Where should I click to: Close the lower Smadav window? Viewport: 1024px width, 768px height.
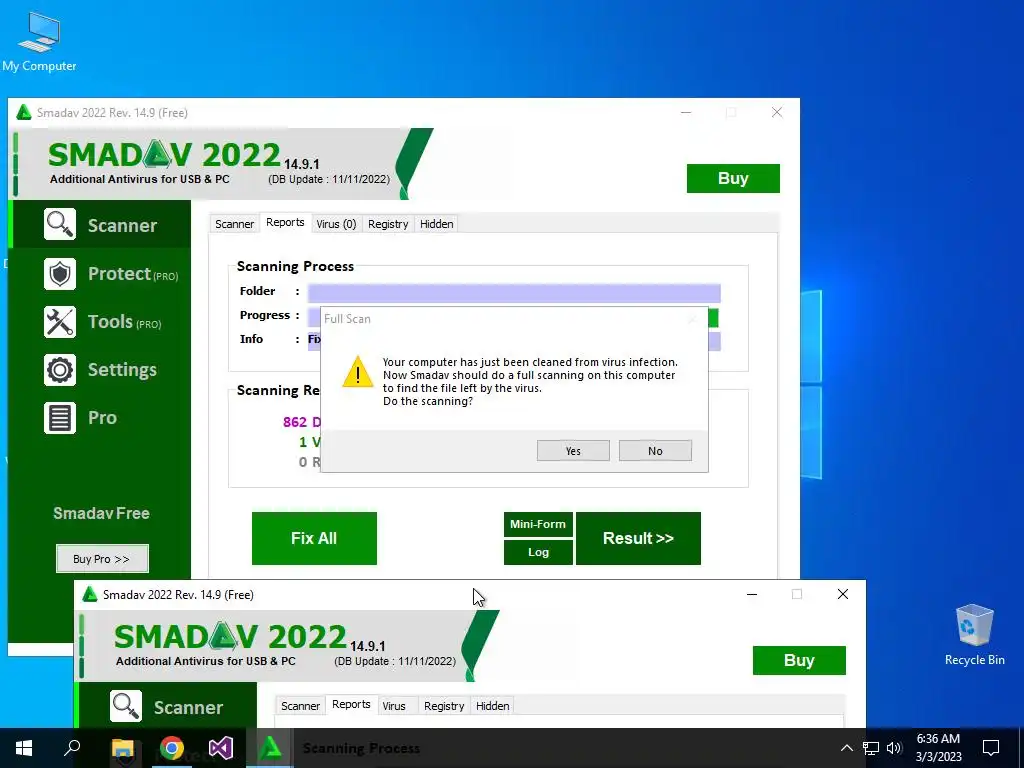[842, 594]
